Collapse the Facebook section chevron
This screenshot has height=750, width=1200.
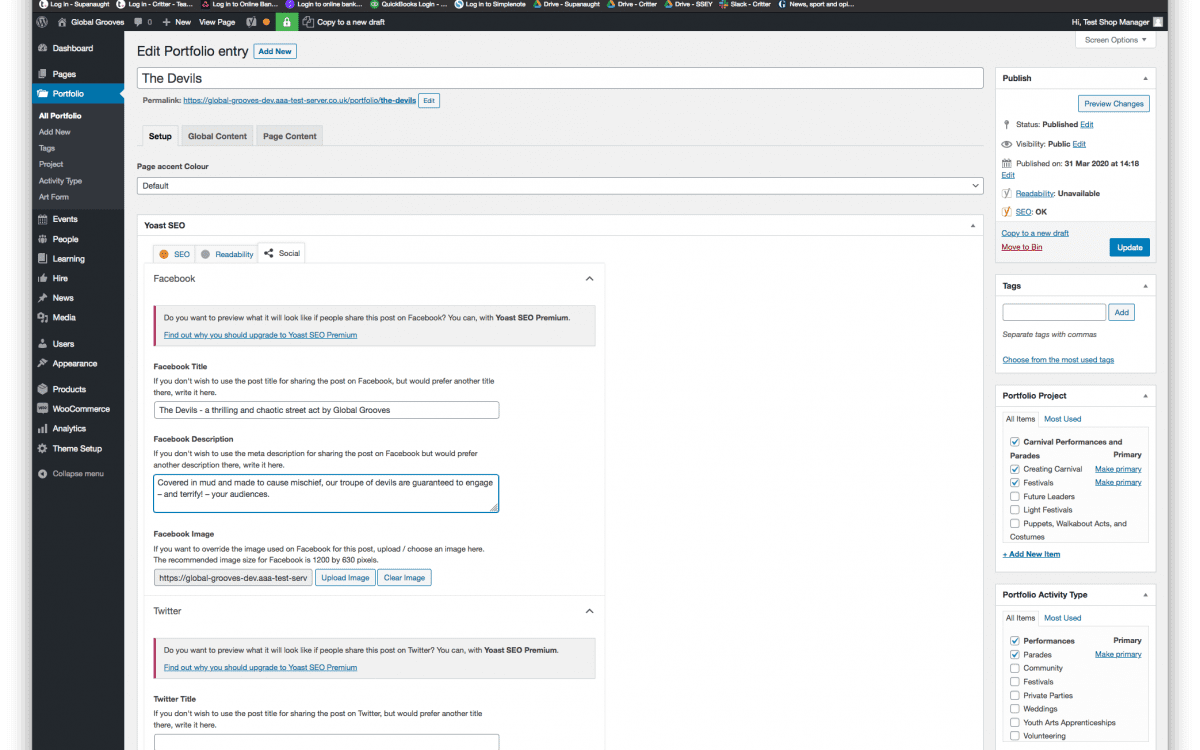589,279
